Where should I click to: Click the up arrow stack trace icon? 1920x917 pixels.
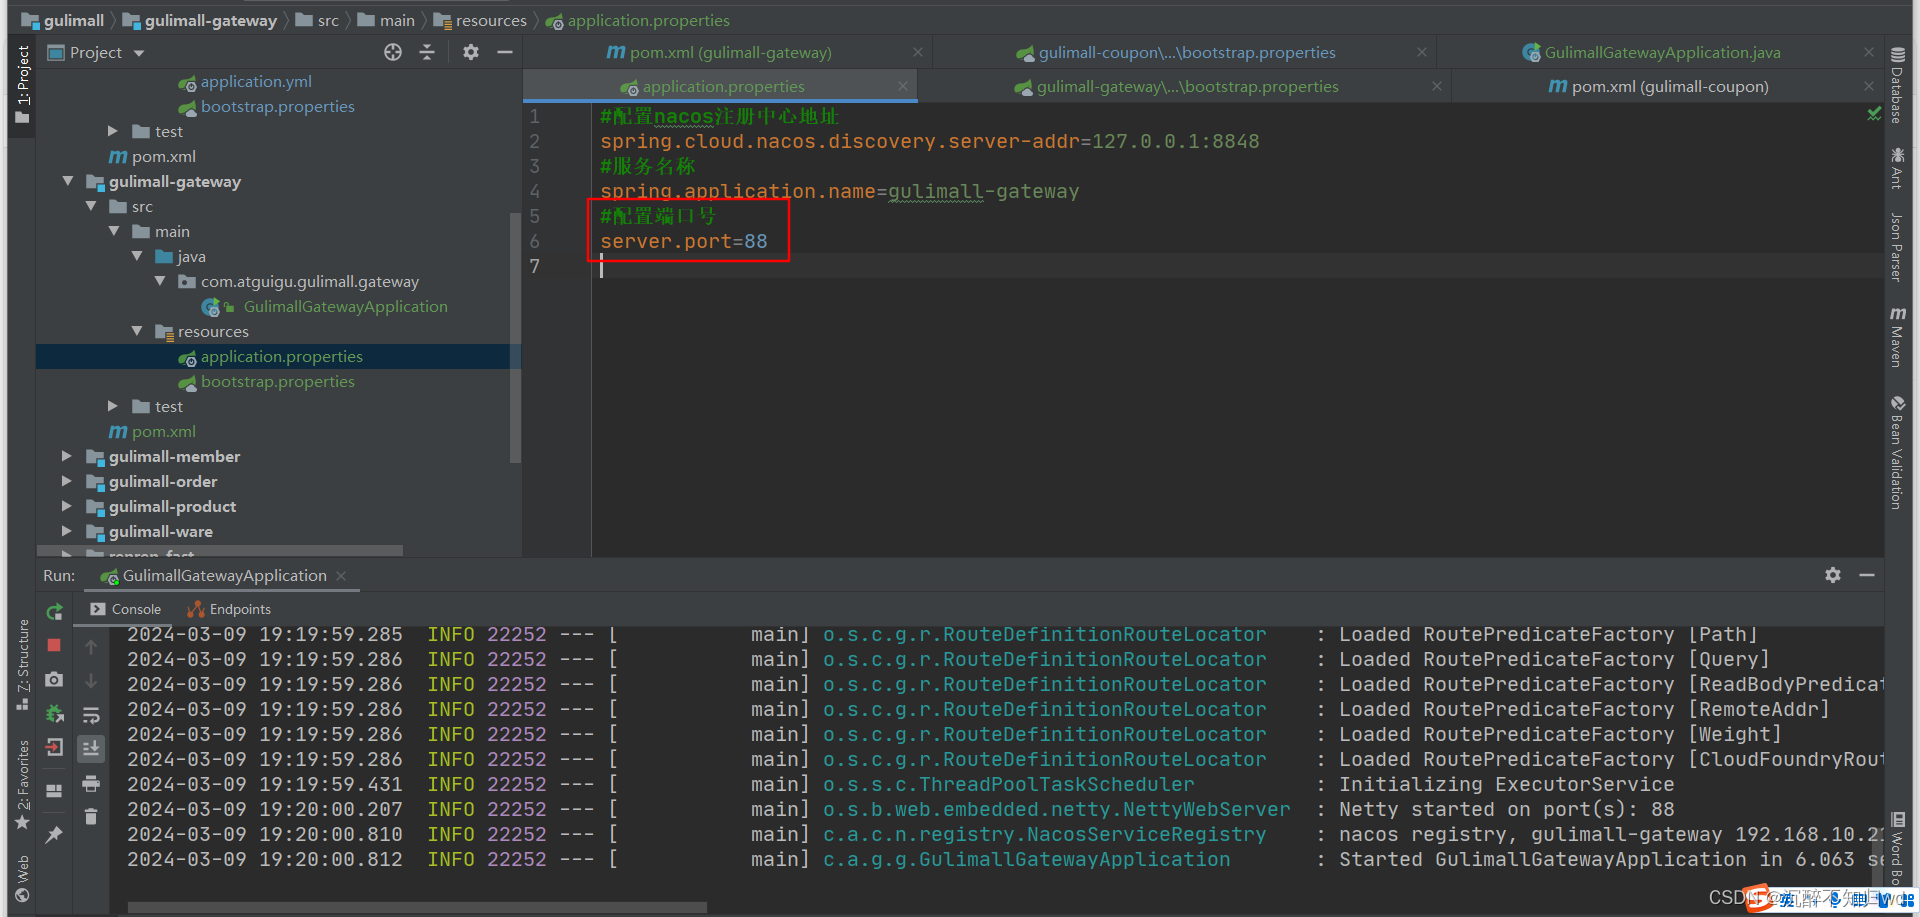coord(91,647)
